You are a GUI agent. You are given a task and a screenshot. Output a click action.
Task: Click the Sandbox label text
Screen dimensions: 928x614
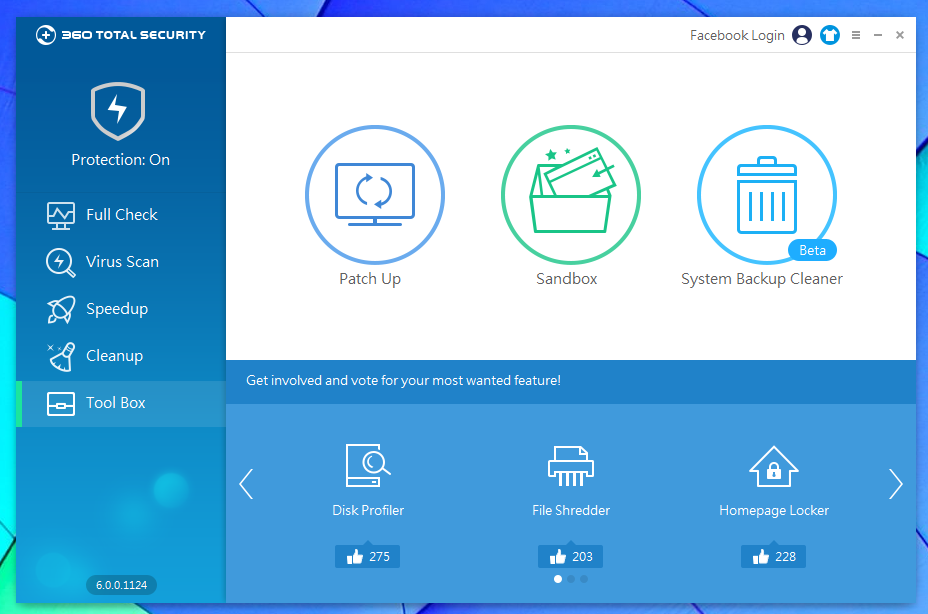tap(566, 279)
